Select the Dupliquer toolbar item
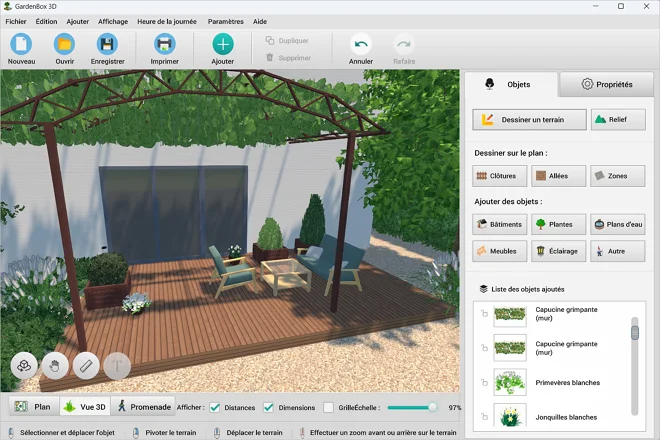Image resolution: width=660 pixels, height=440 pixels. tap(287, 40)
